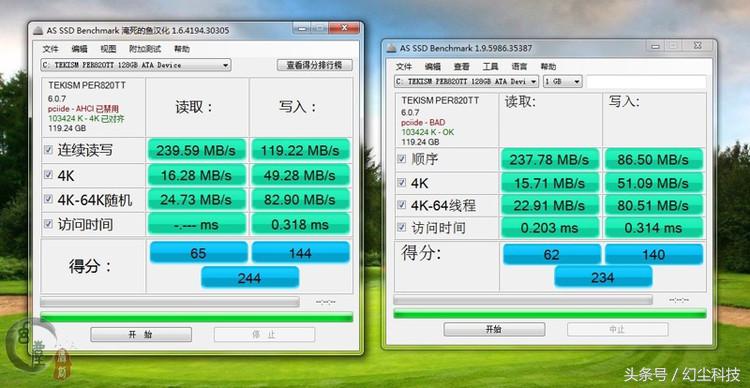Open 工具 menu in right window
Screen dimensions: 750x388
click(490, 67)
